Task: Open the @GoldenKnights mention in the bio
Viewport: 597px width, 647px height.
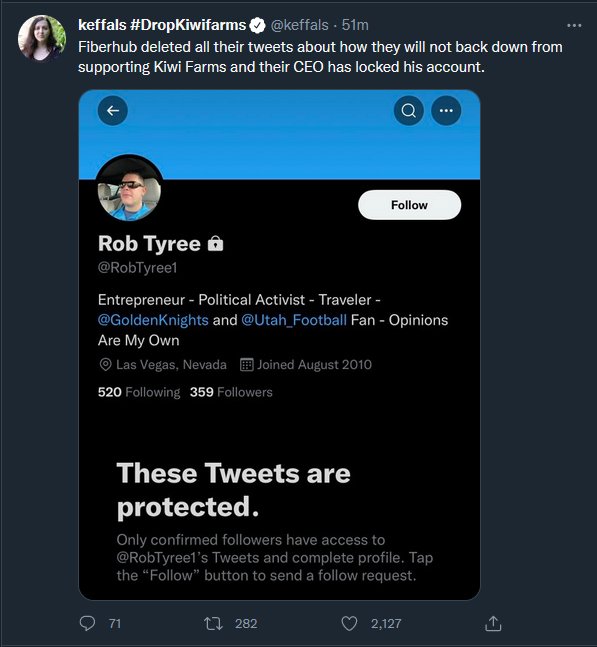Action: coord(153,320)
